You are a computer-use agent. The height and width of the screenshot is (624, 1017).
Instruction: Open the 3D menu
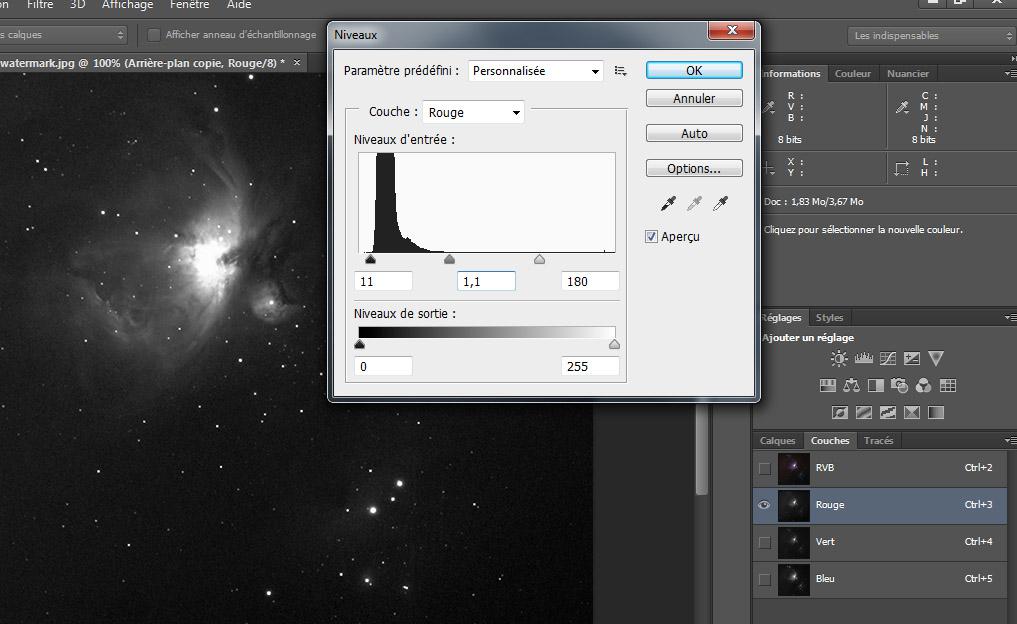coord(77,5)
